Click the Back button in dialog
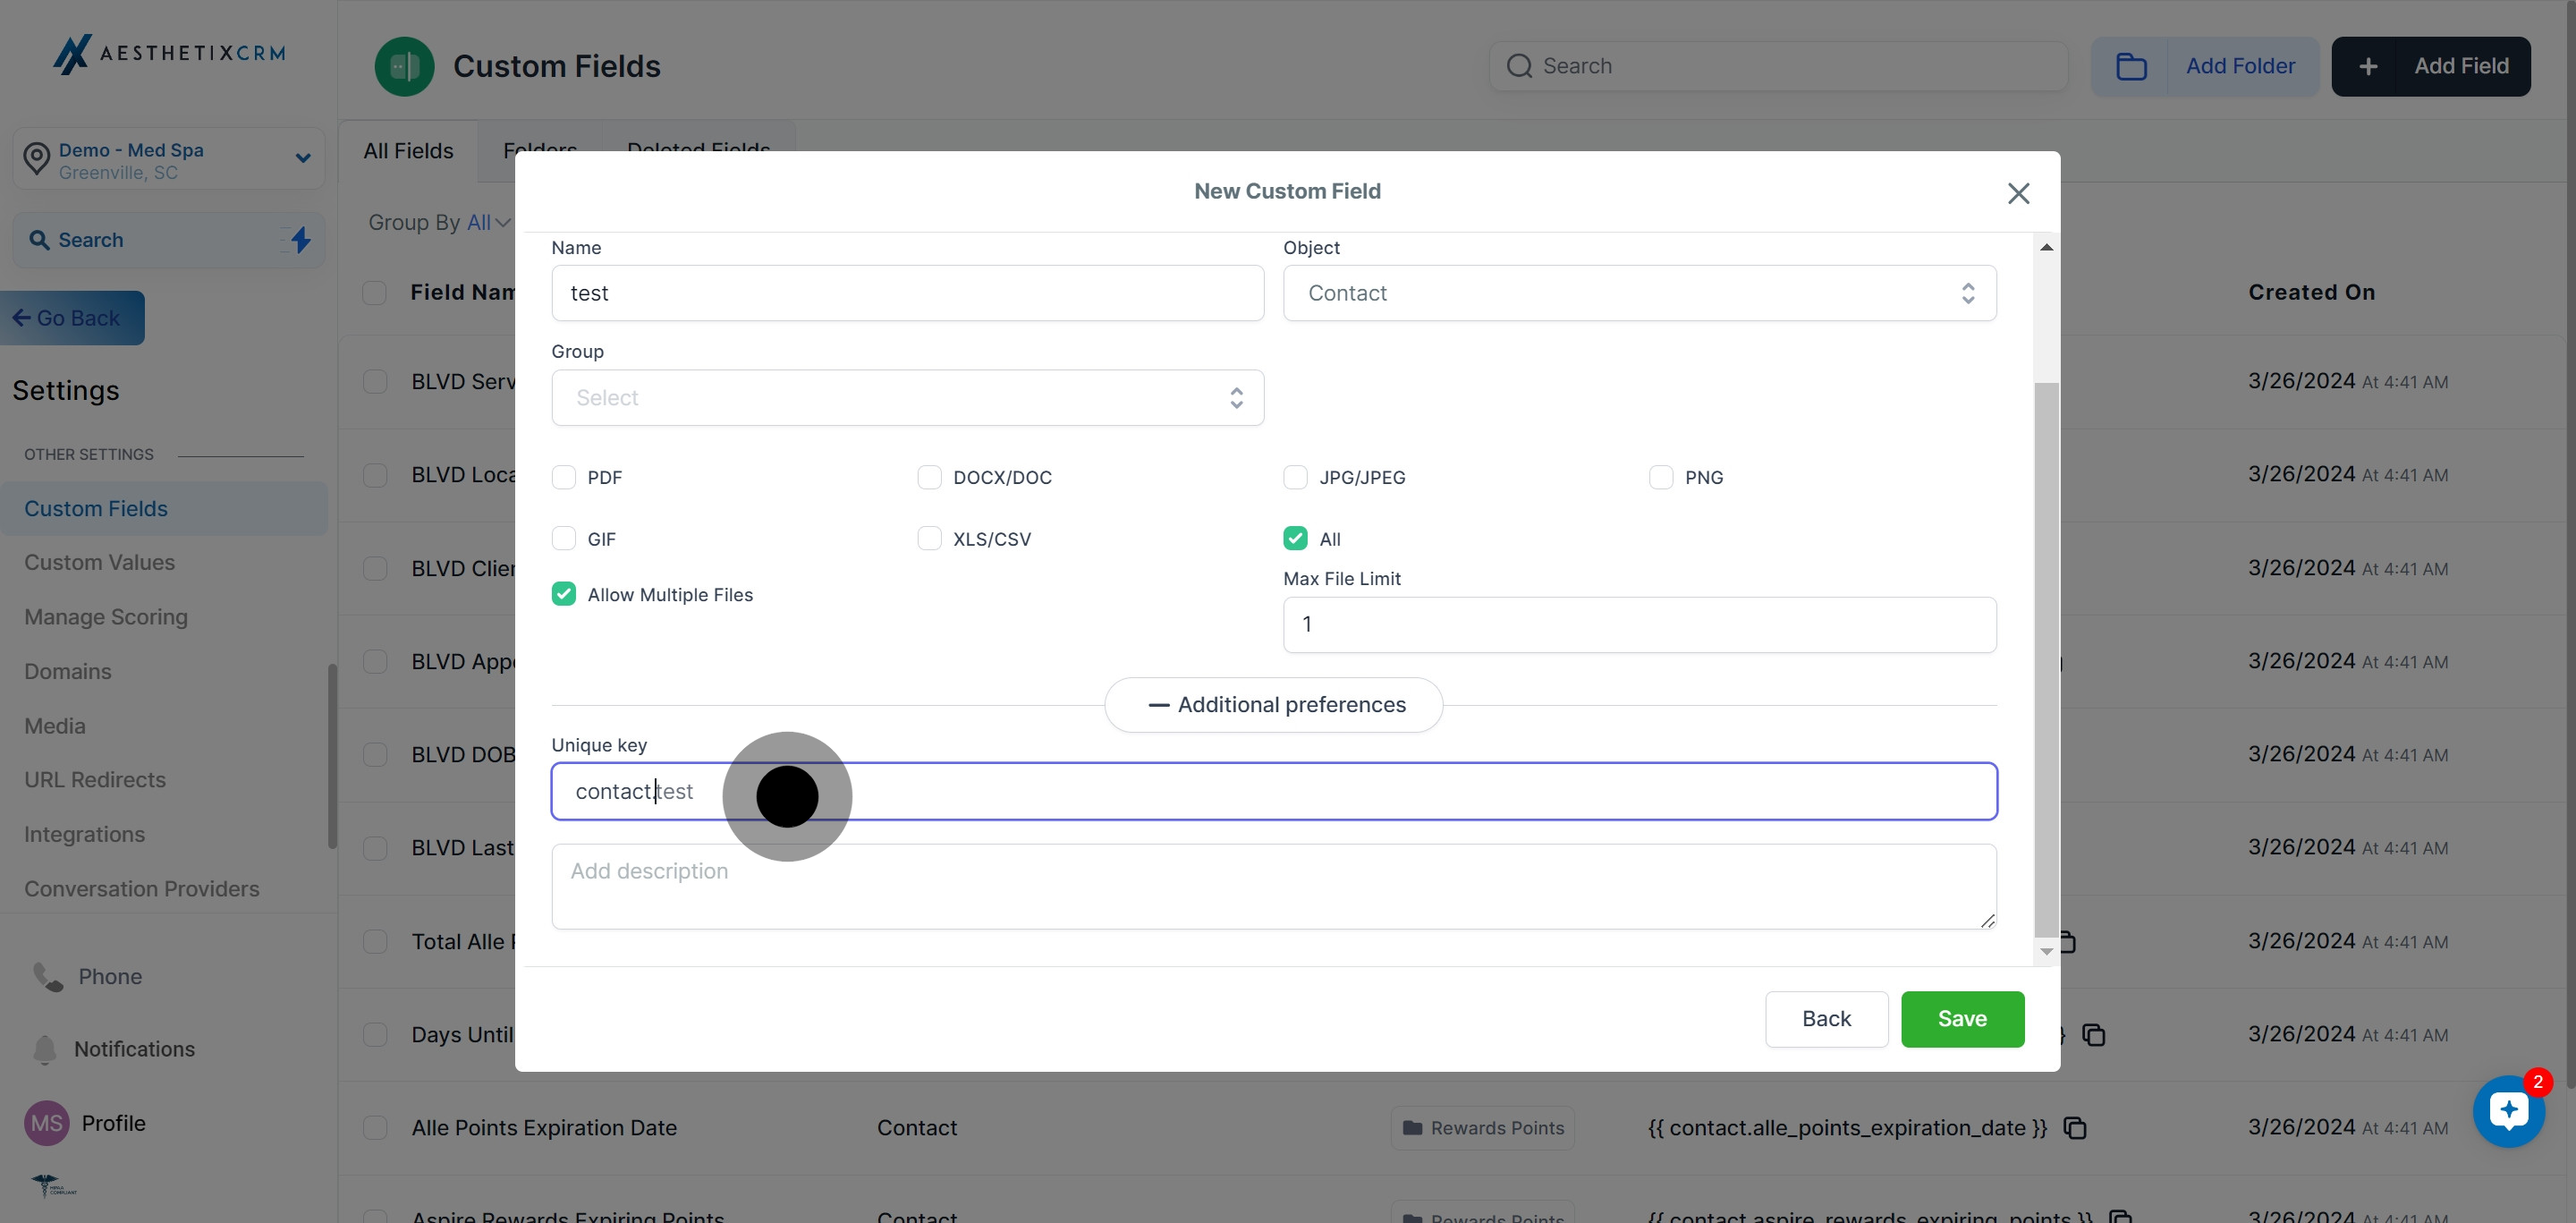 (1826, 1019)
